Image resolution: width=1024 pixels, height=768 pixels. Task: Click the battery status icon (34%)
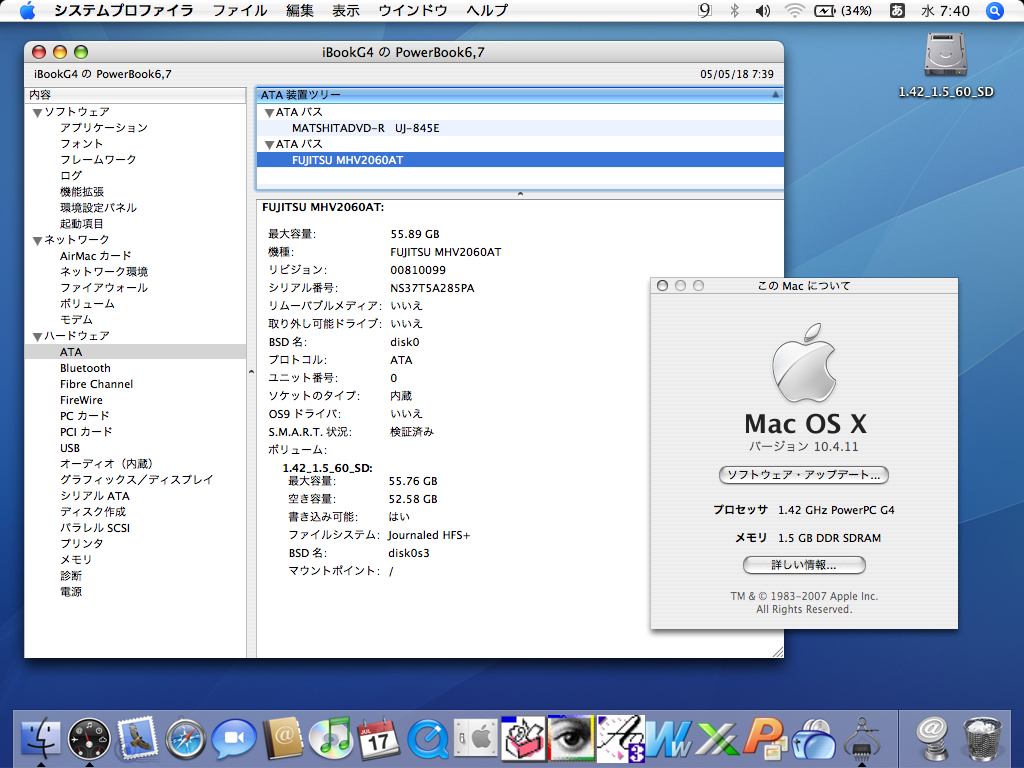click(x=842, y=10)
